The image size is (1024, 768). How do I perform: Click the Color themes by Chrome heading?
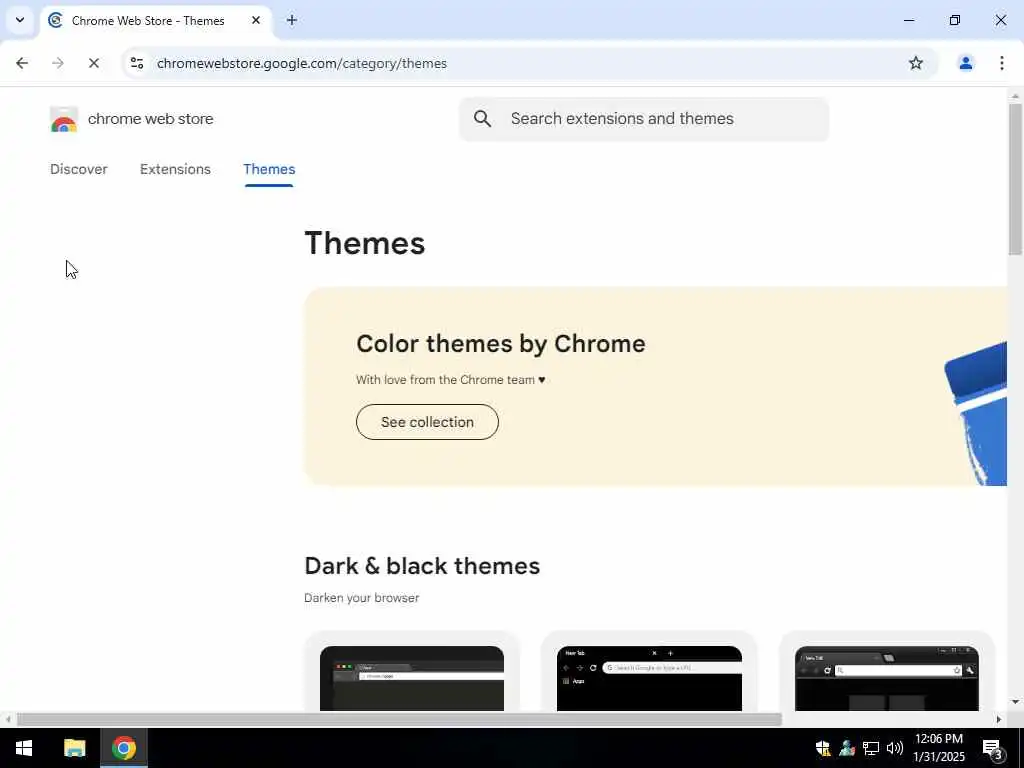[x=501, y=344]
